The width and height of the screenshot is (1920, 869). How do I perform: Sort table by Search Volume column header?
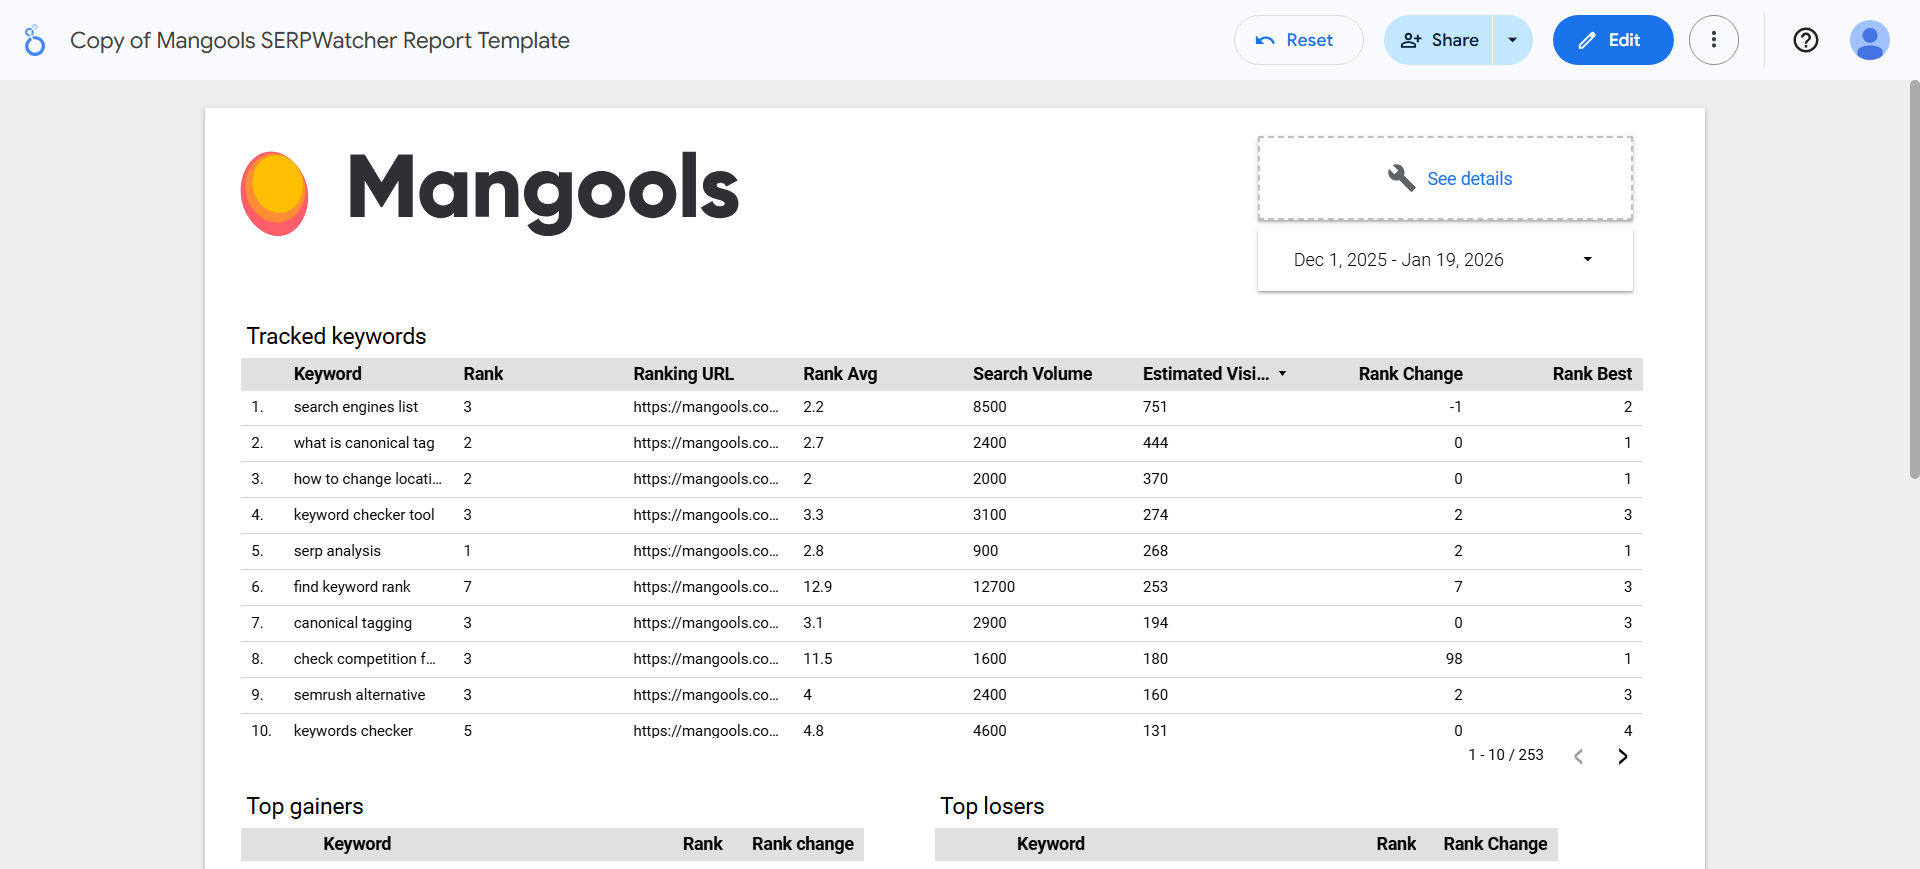tap(1032, 374)
